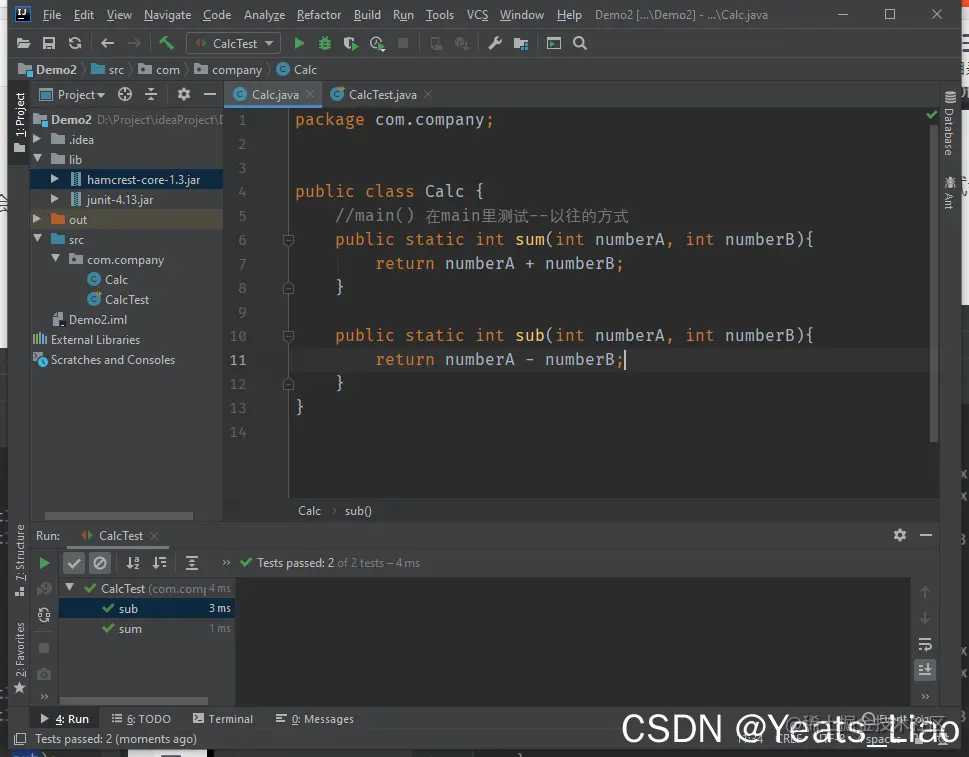Viewport: 969px width, 757px height.
Task: Save all with the floppy disk icon
Action: 49,43
